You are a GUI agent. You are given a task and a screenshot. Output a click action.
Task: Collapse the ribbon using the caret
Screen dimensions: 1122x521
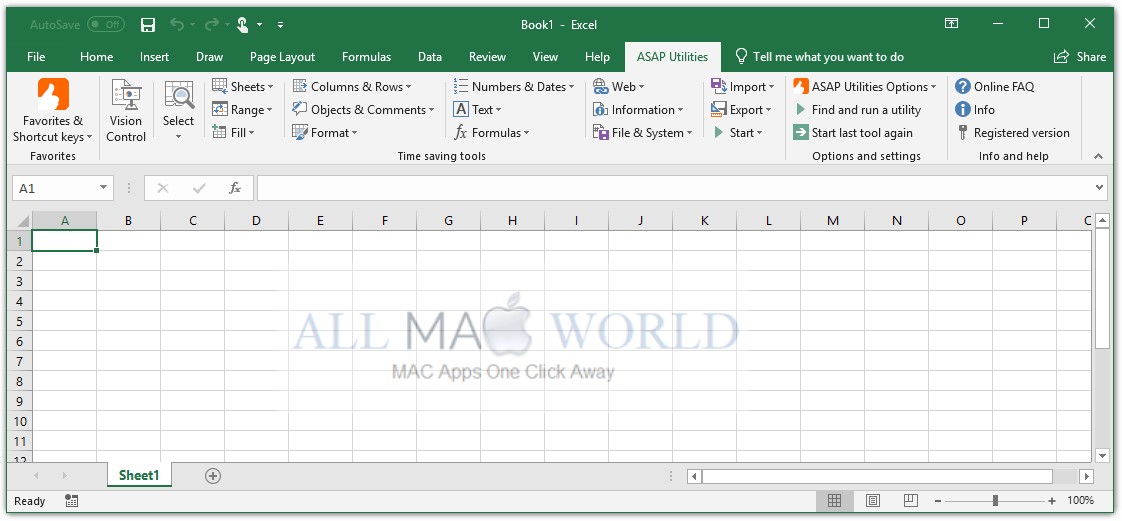point(1098,156)
